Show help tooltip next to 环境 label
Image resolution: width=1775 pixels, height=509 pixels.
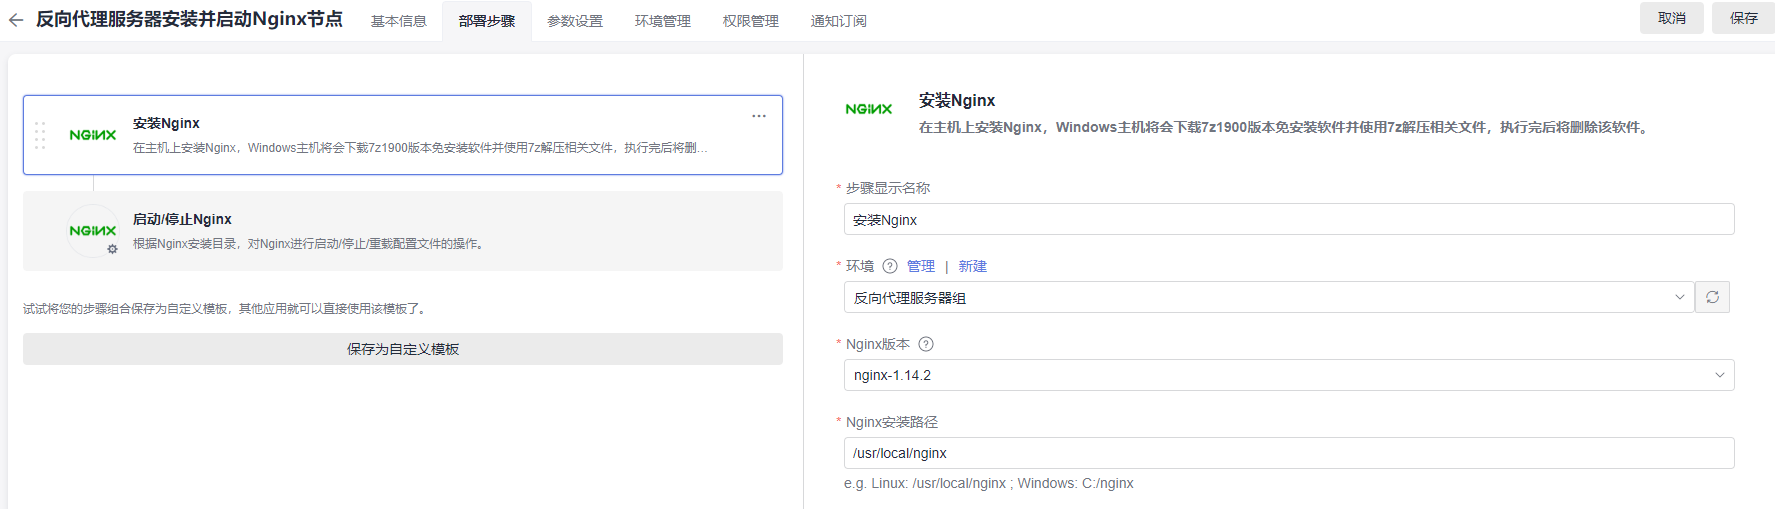890,266
